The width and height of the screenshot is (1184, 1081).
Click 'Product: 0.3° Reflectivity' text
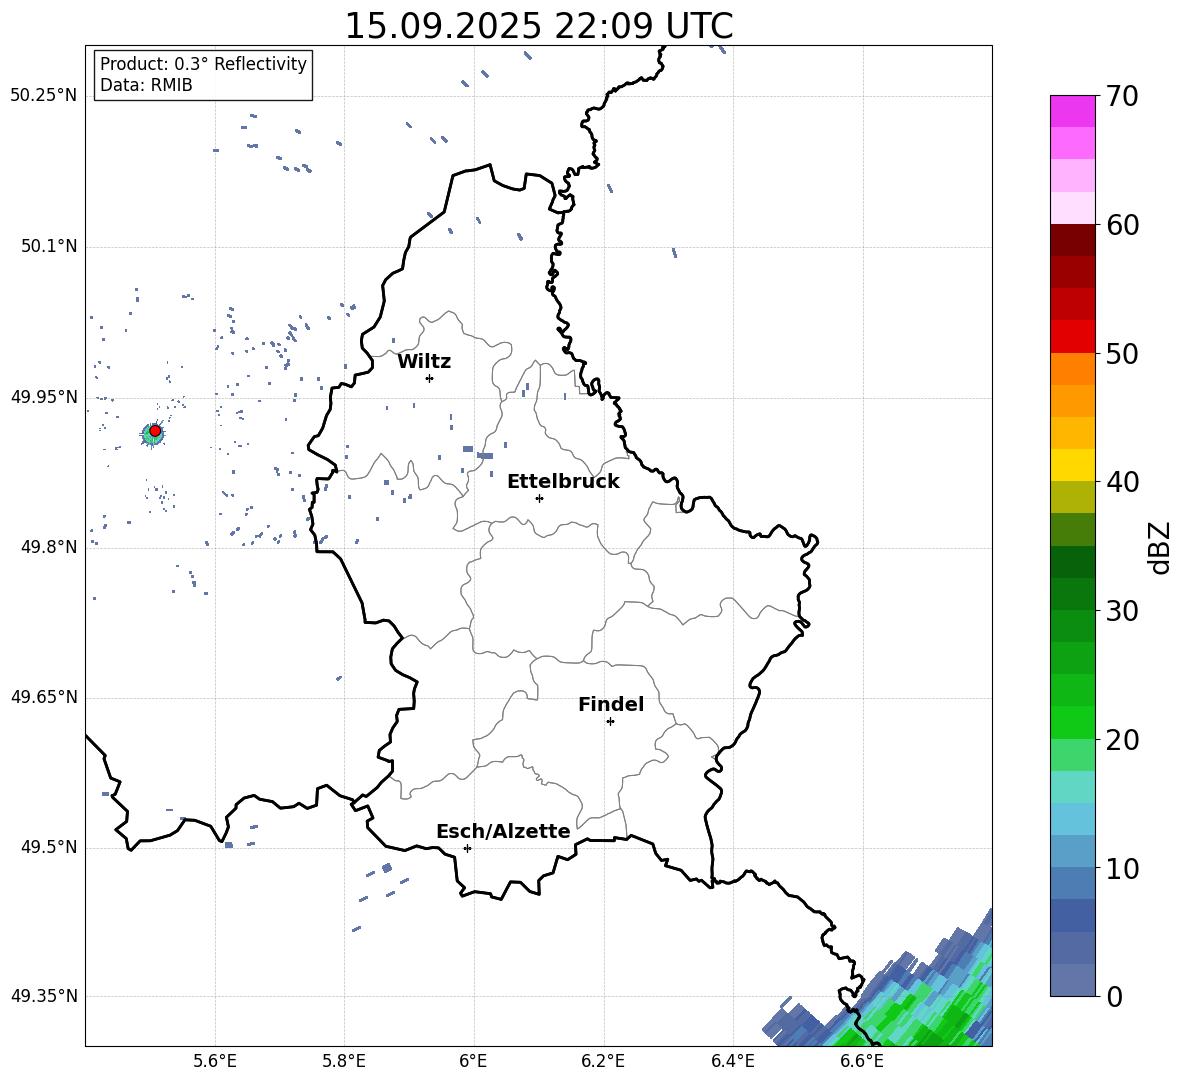coord(203,63)
